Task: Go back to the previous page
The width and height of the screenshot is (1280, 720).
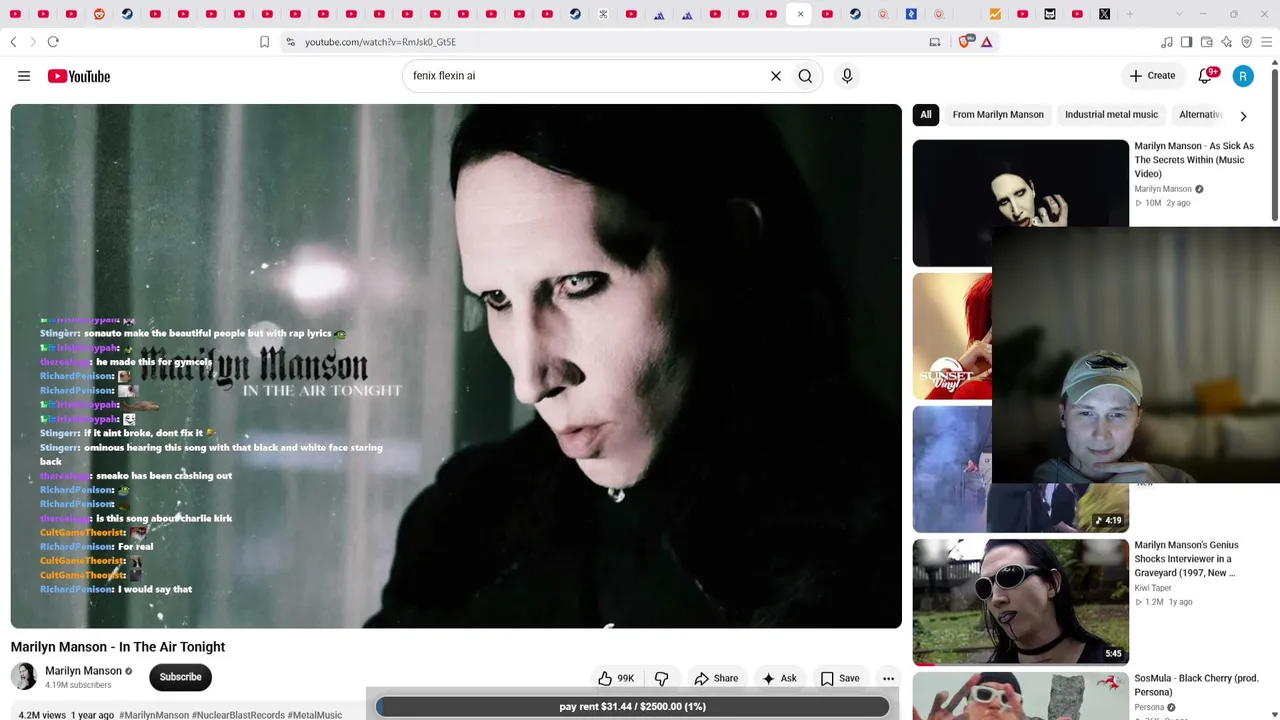Action: [13, 42]
